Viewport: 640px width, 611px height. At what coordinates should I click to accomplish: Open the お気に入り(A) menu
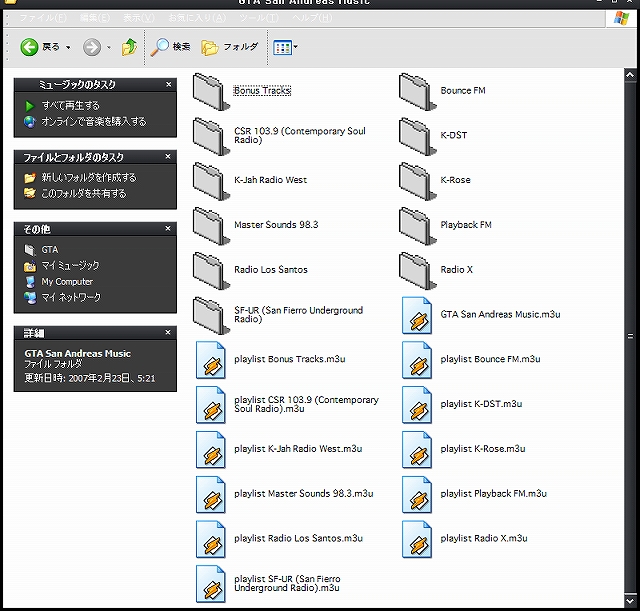pos(197,18)
